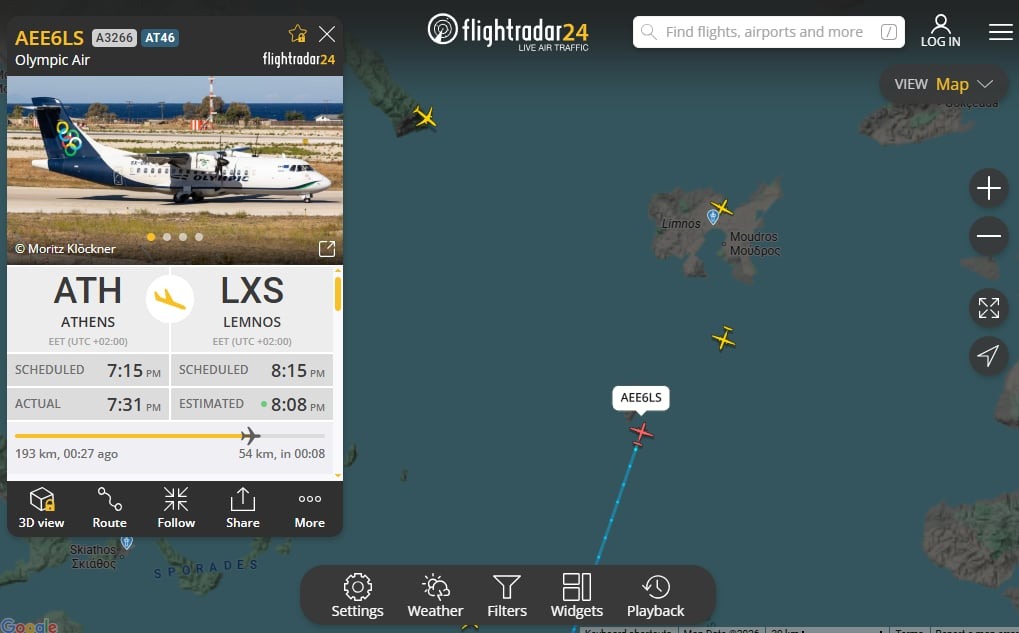Start Playback history mode

pyautogui.click(x=656, y=595)
